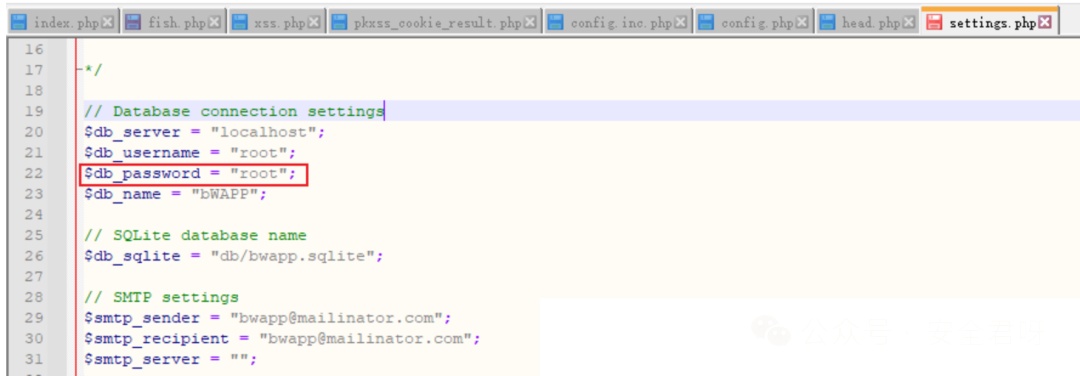This screenshot has height=376, width=1080.
Task: Click the "localhost" string value
Action: click(x=263, y=132)
